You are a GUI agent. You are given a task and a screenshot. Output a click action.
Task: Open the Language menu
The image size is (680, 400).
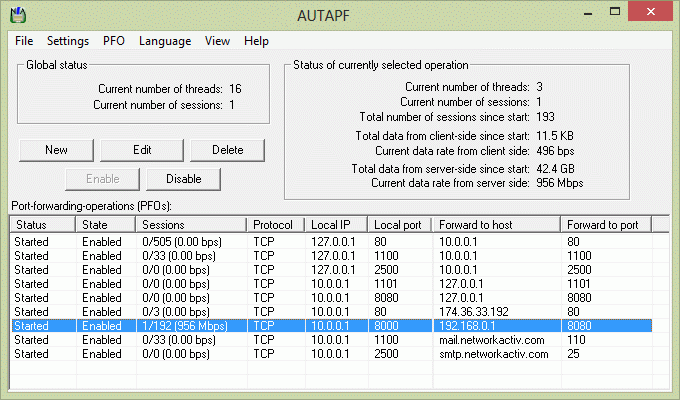(165, 41)
